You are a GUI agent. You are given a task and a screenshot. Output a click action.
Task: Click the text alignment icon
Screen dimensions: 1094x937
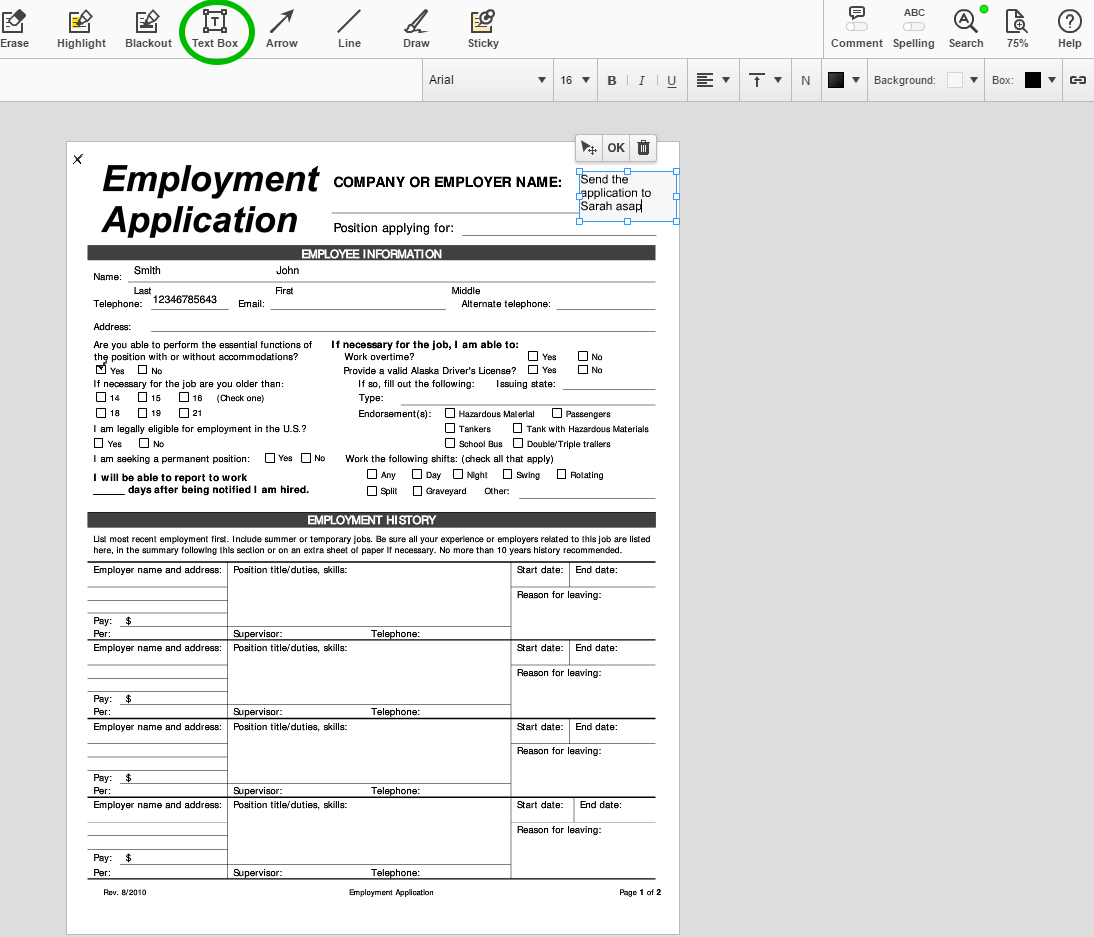pos(705,80)
